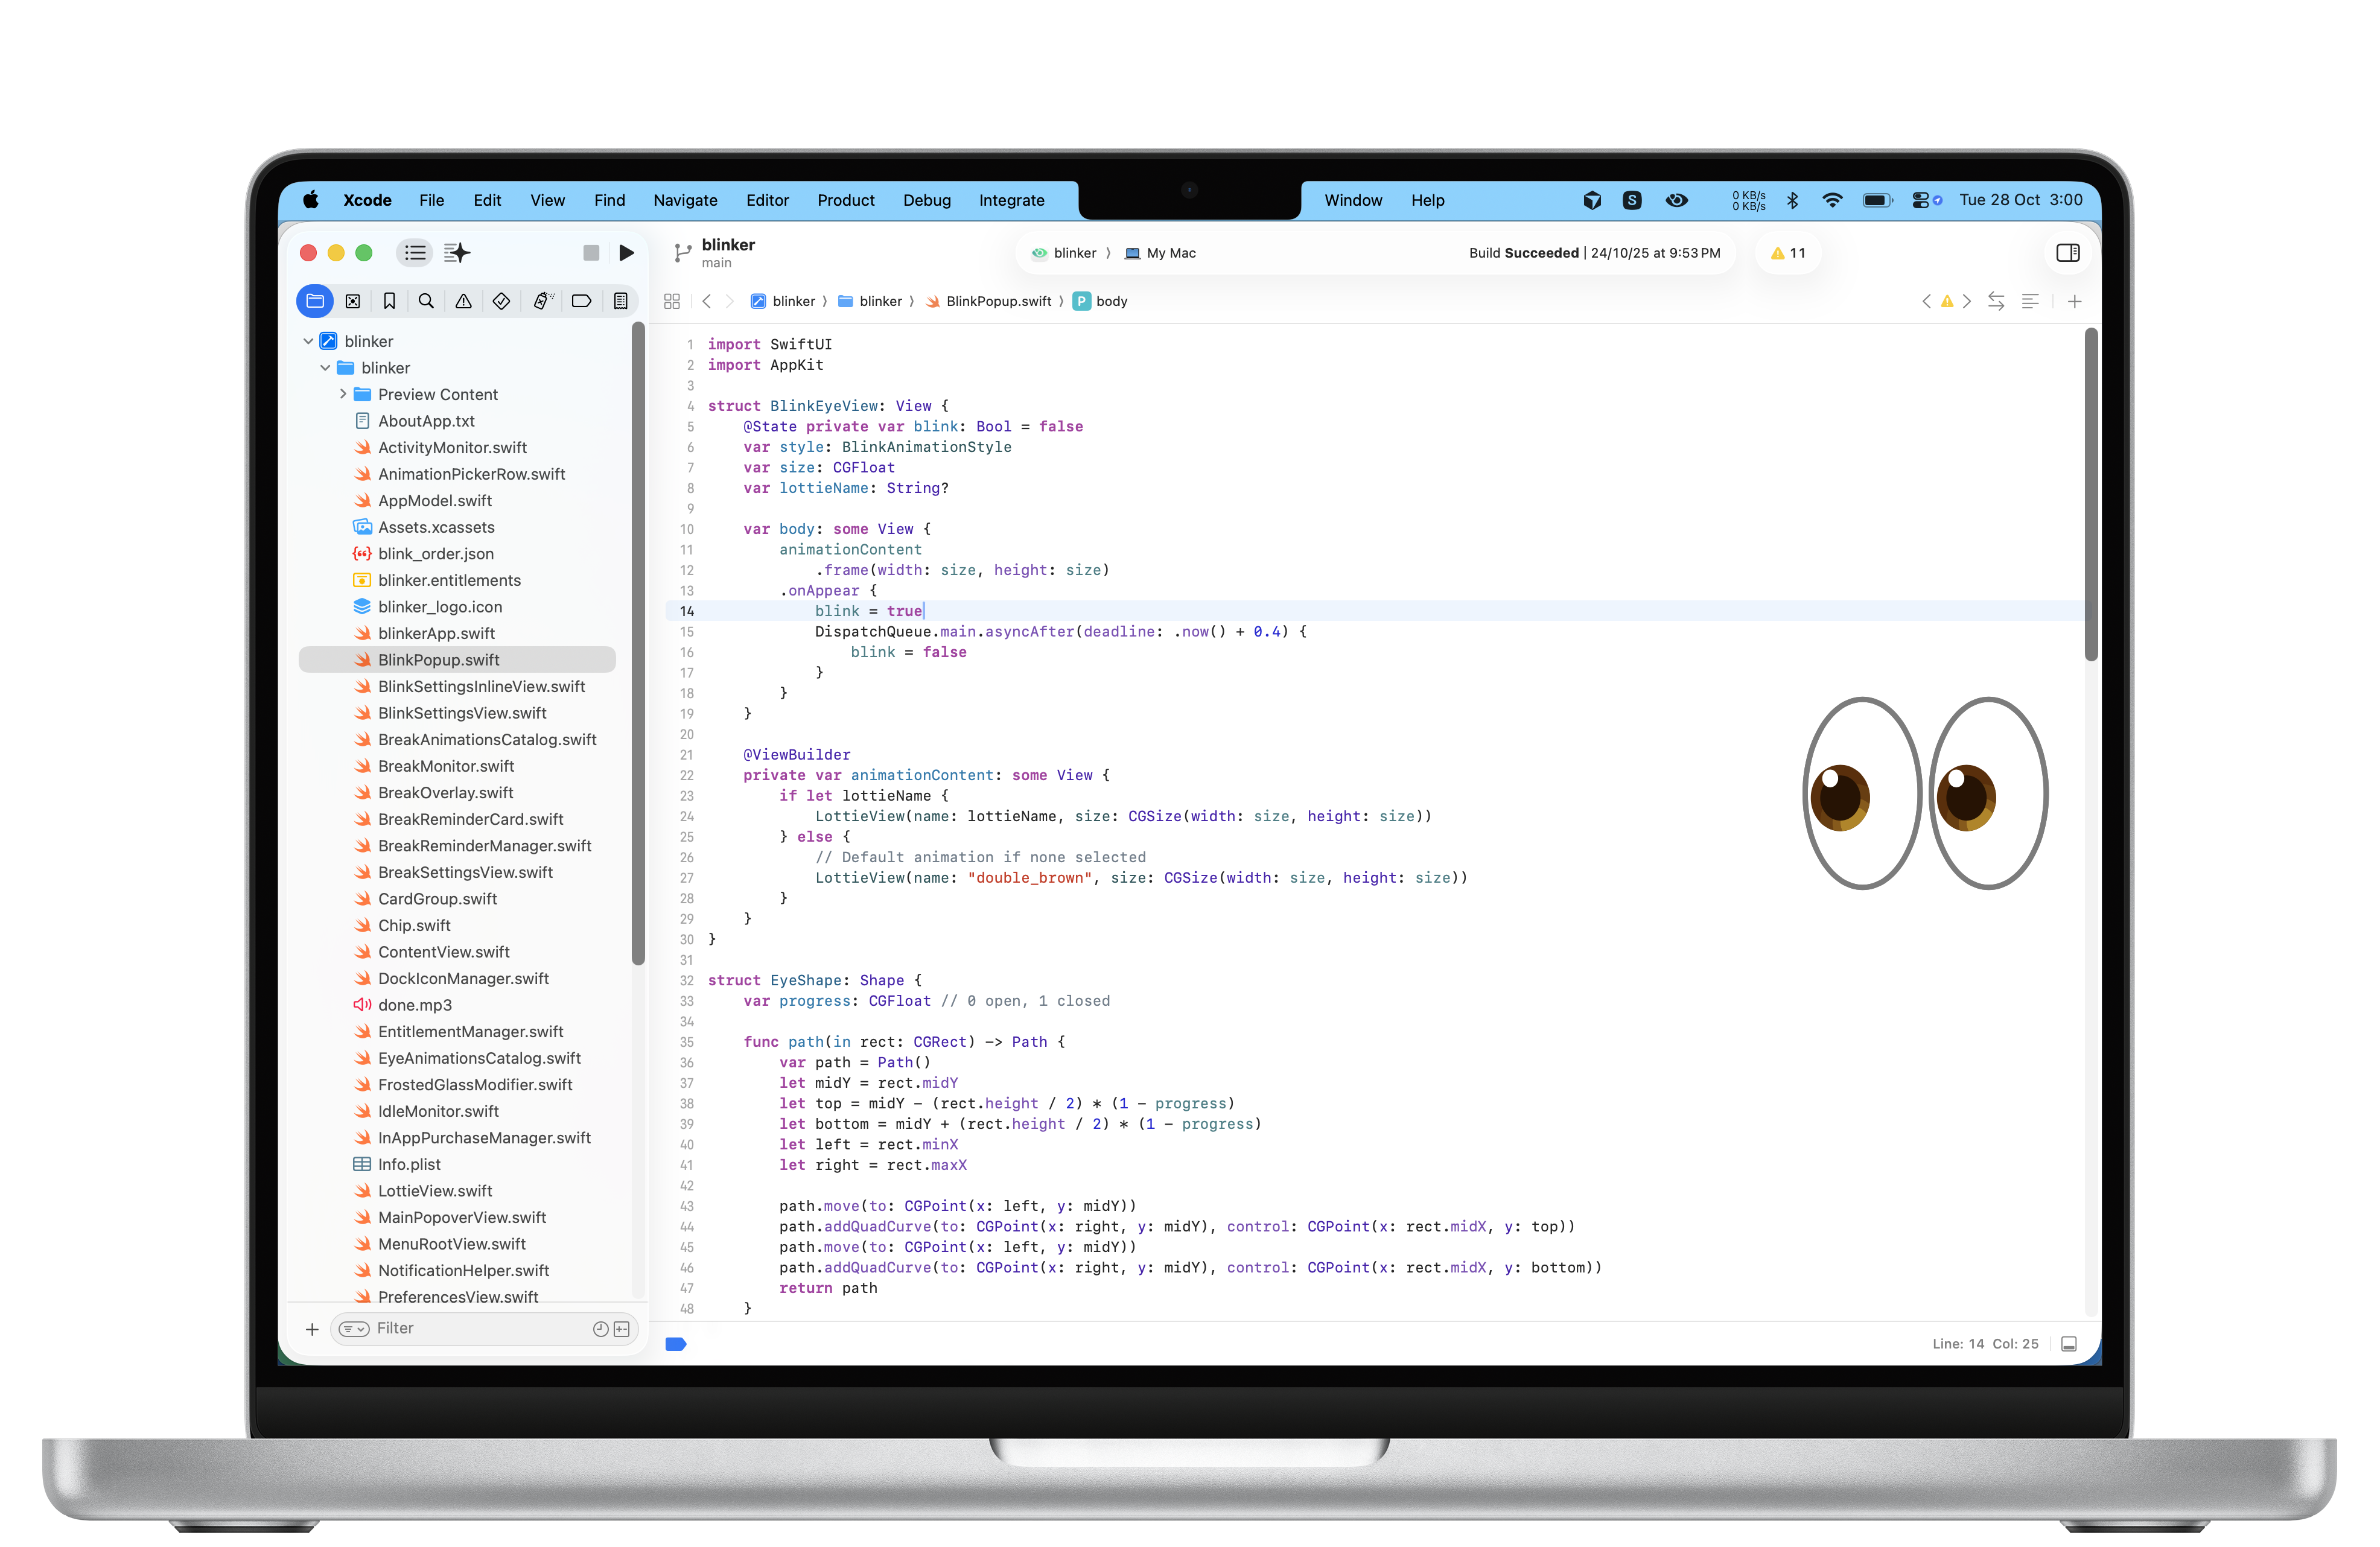Open the Test navigator checkmark diamond
The image size is (2380, 1547).
coord(502,301)
